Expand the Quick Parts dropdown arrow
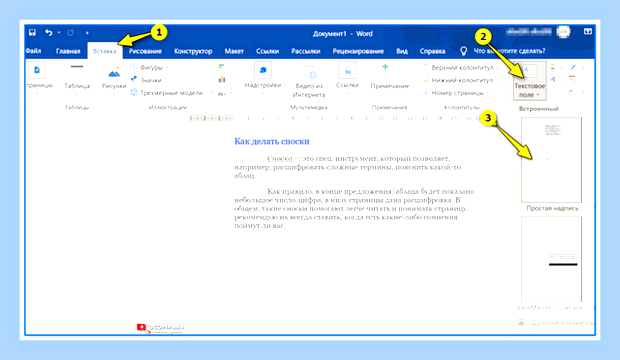The height and width of the screenshot is (360, 620). pyautogui.click(x=561, y=67)
